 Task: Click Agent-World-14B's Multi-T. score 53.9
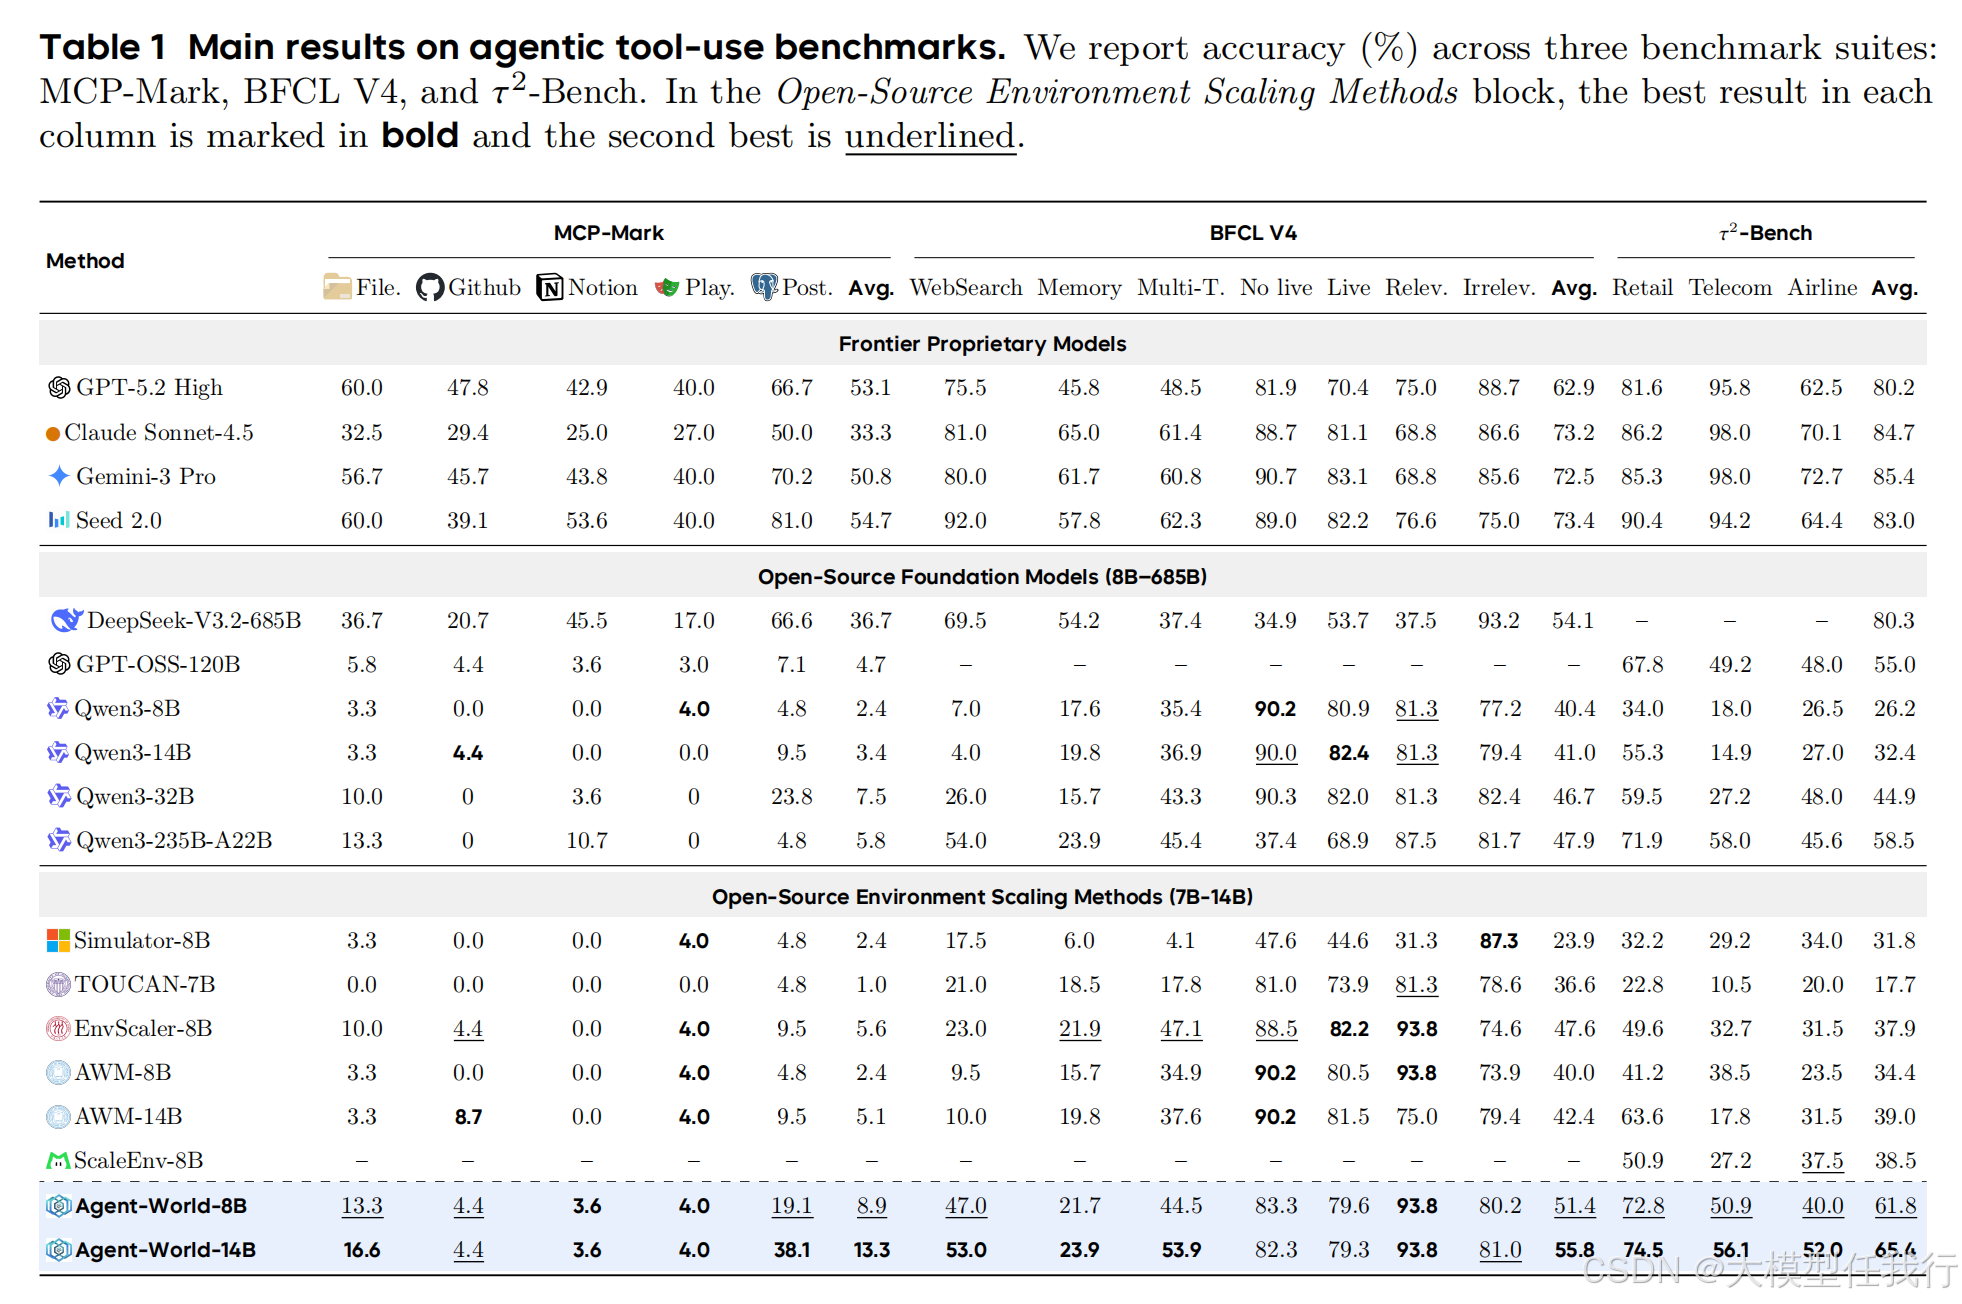1181,1251
